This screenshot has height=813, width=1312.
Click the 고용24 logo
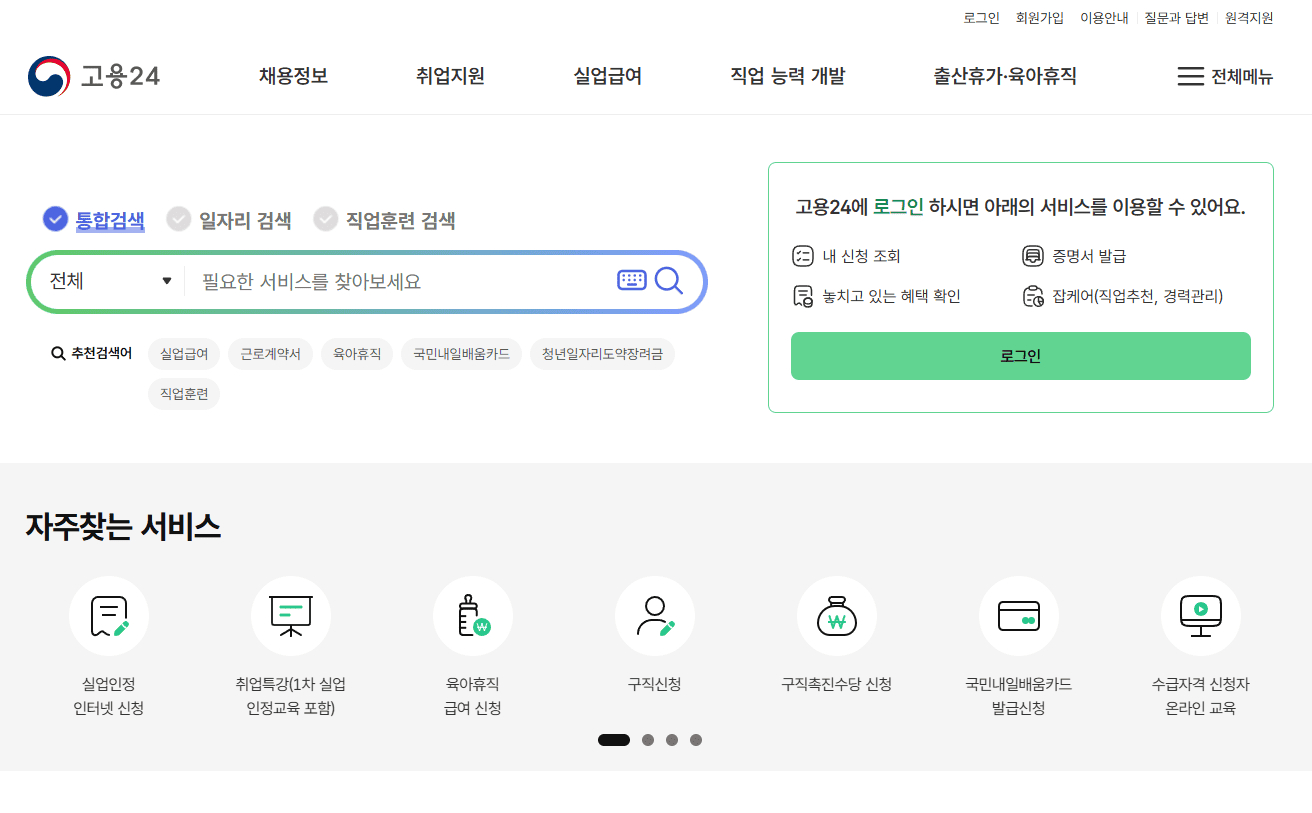[93, 76]
